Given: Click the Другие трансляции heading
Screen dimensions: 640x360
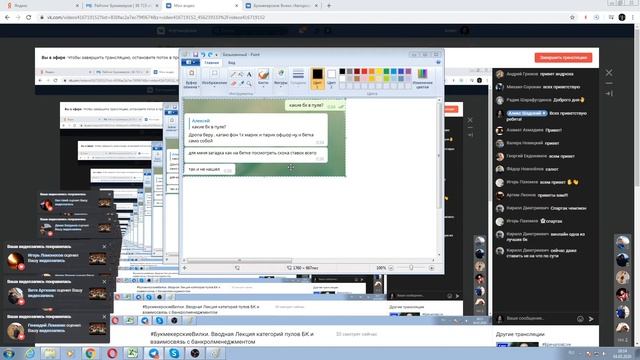Looking at the screenshot, I should (x=520, y=334).
